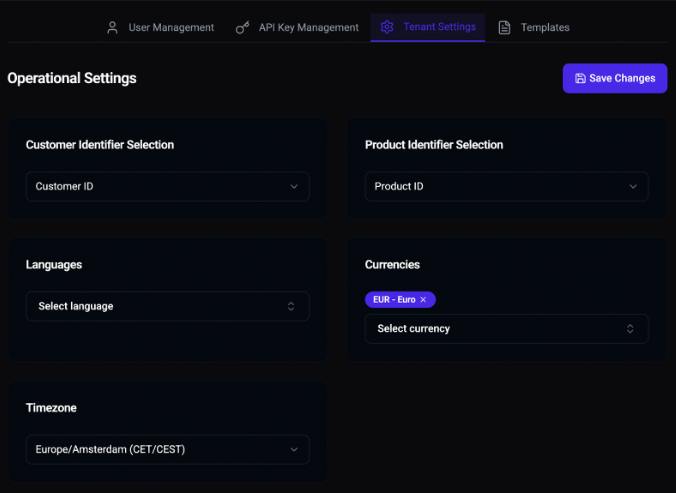Click the Languages selector up-down arrows icon

(291, 306)
